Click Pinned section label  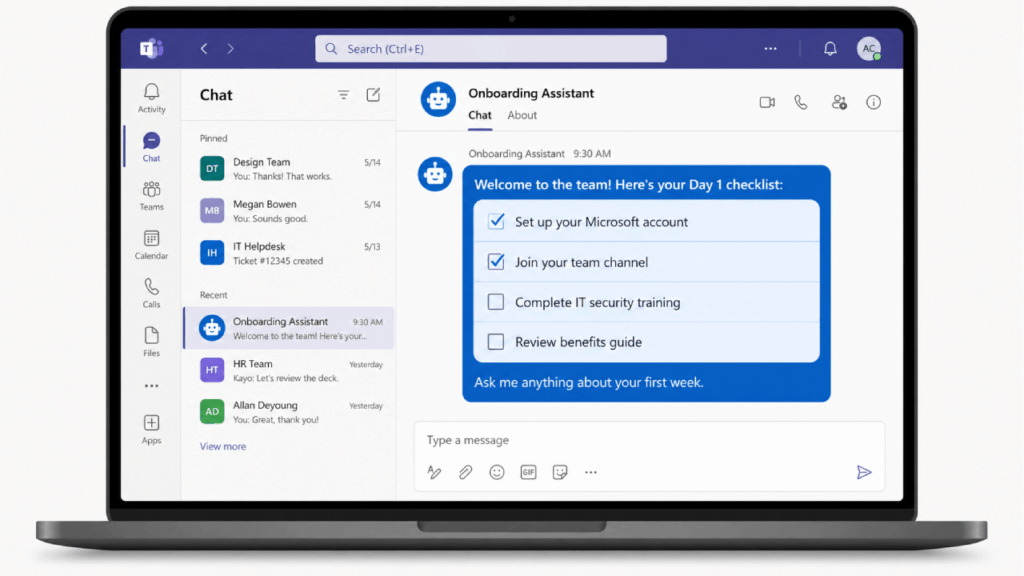pos(214,138)
